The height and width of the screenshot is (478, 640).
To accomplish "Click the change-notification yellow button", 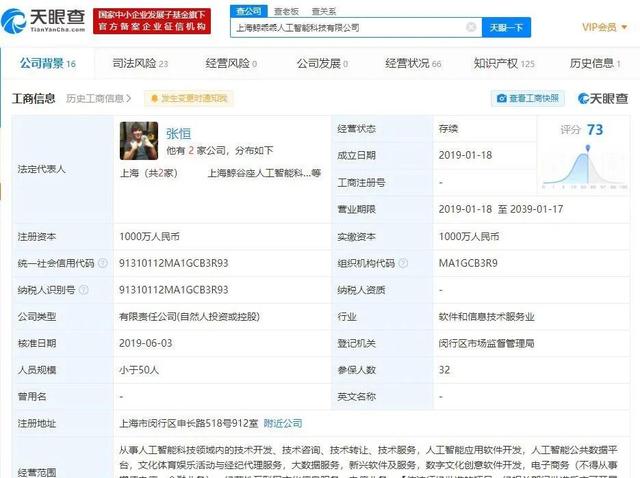I will pyautogui.click(x=189, y=98).
